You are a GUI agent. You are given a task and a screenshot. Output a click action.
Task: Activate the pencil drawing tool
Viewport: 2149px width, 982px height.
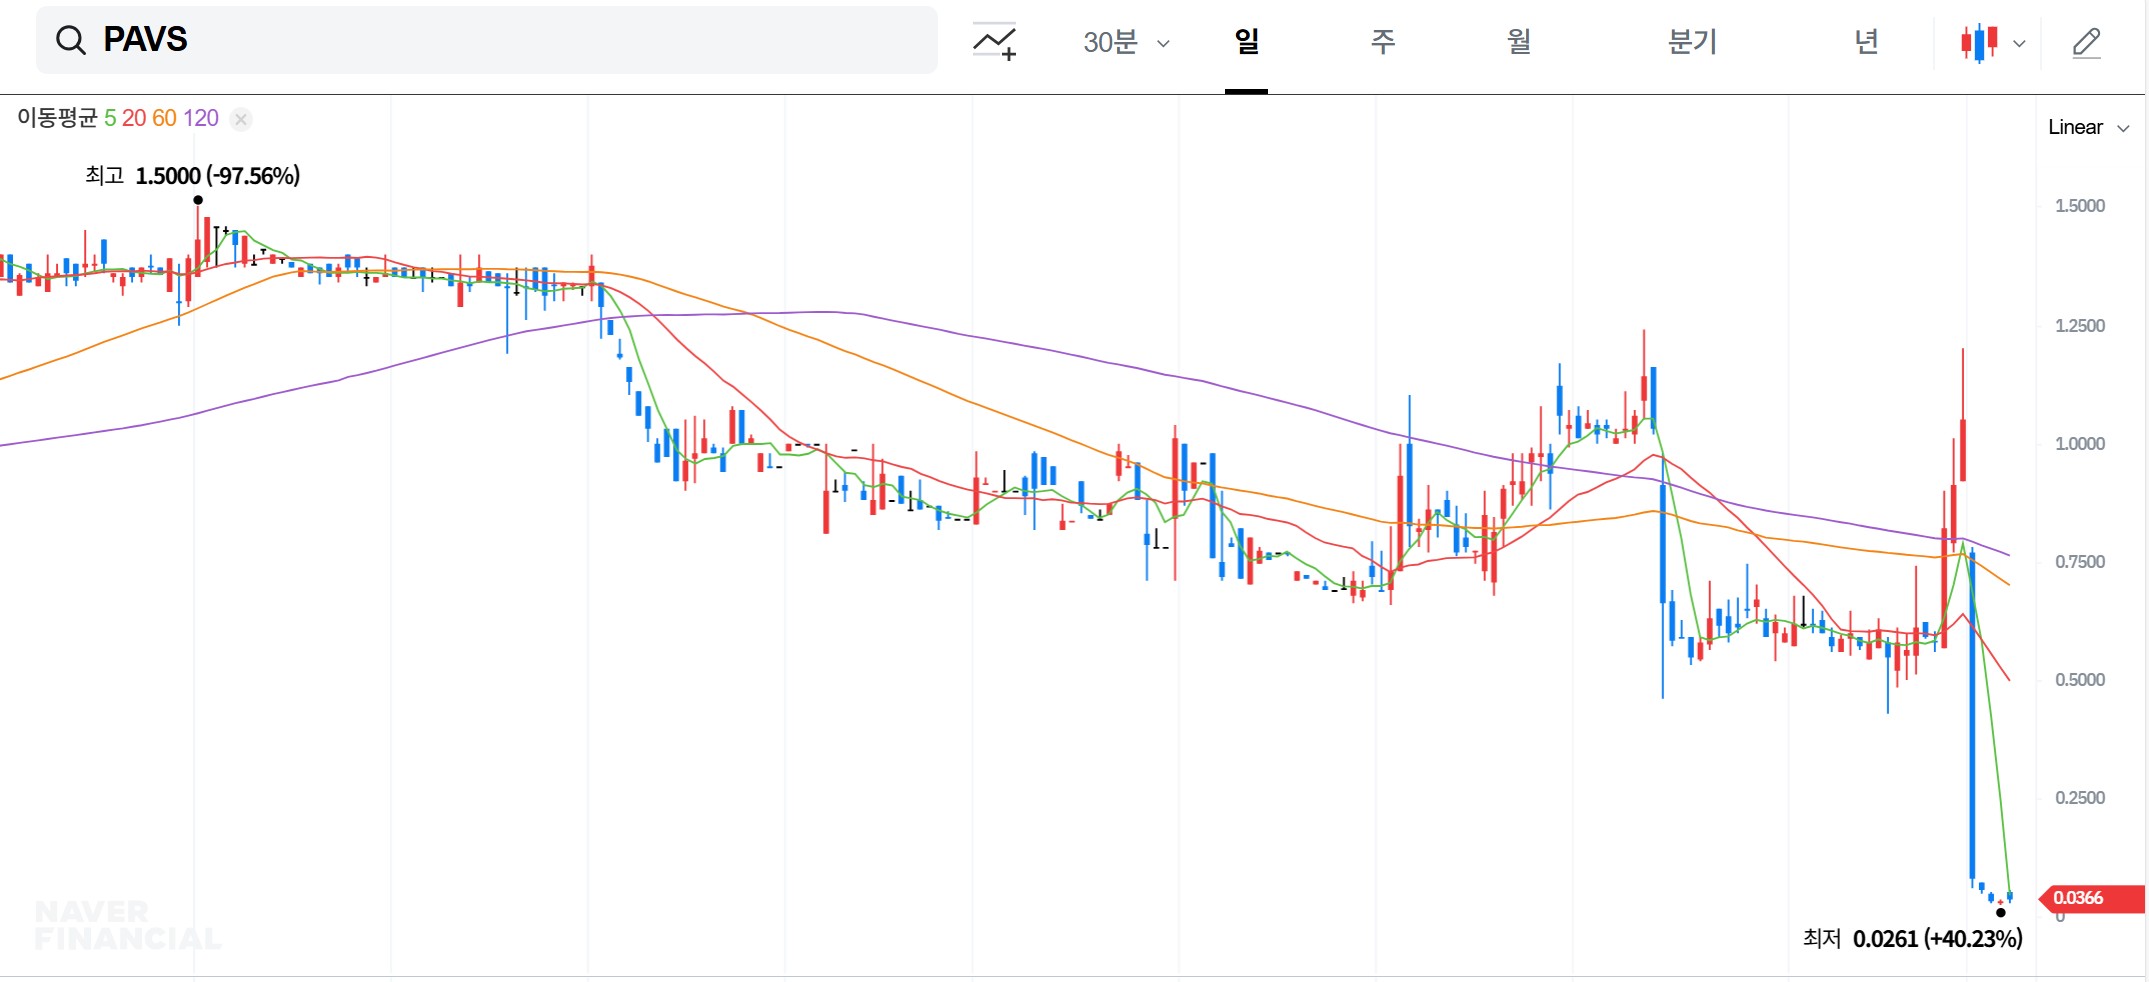click(x=2086, y=43)
